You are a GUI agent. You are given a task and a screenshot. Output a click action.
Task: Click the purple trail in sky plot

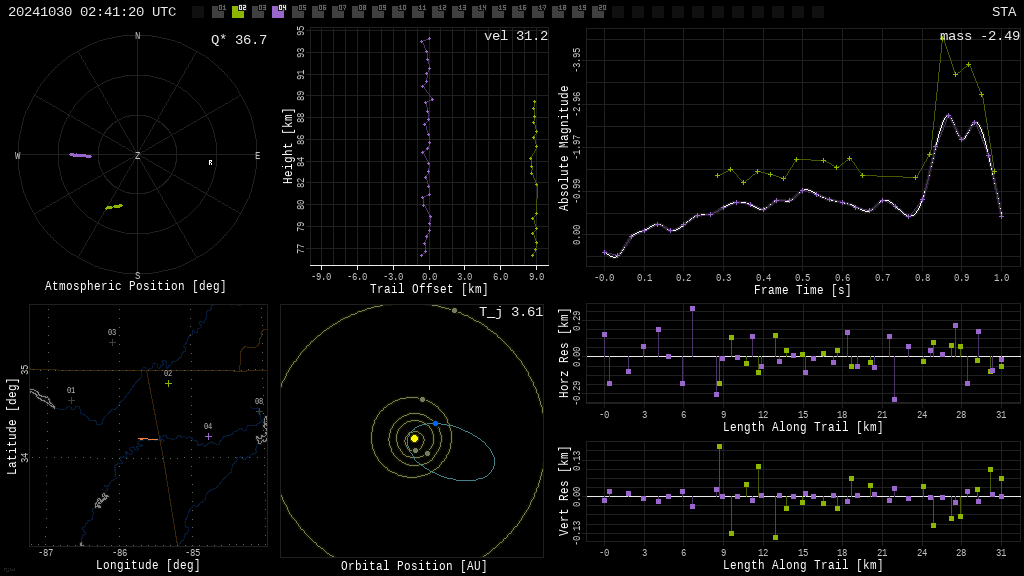[80, 155]
